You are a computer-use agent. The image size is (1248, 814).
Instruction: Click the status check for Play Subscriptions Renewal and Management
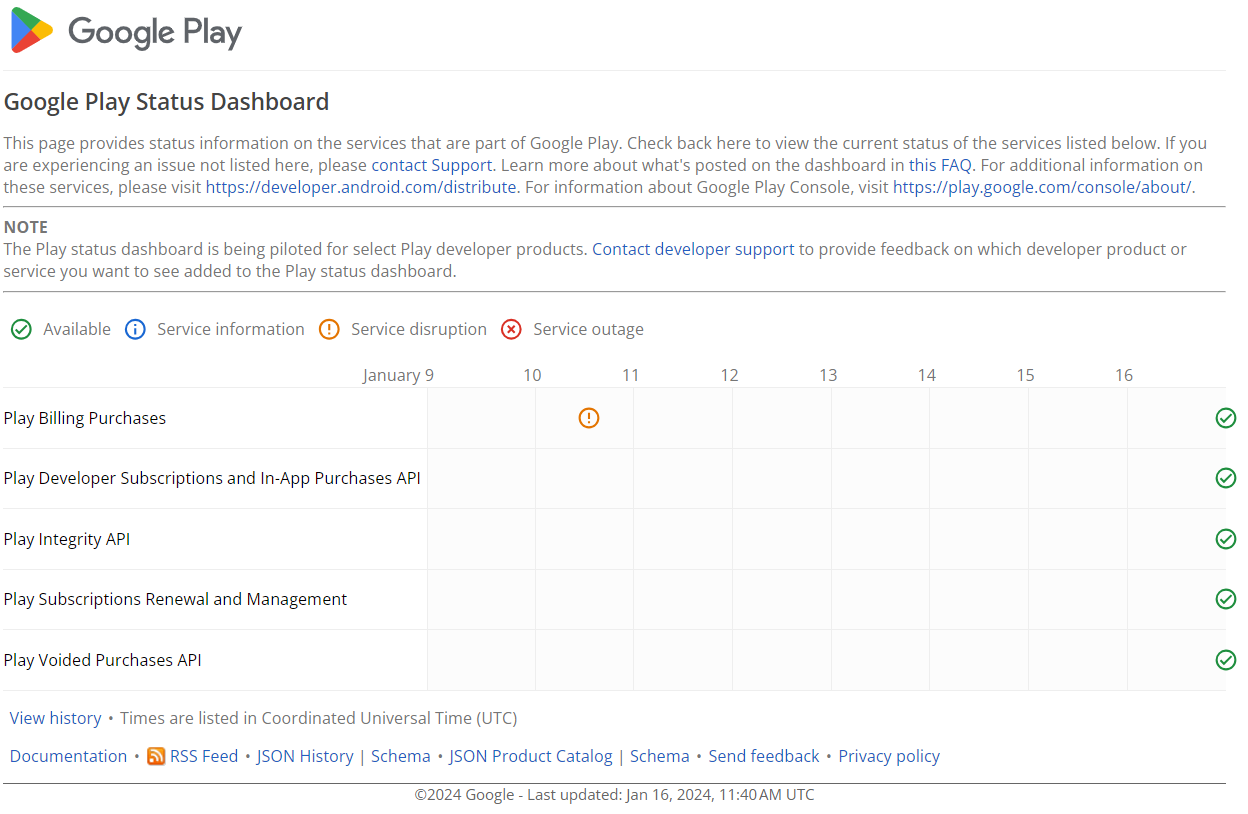[1226, 599]
